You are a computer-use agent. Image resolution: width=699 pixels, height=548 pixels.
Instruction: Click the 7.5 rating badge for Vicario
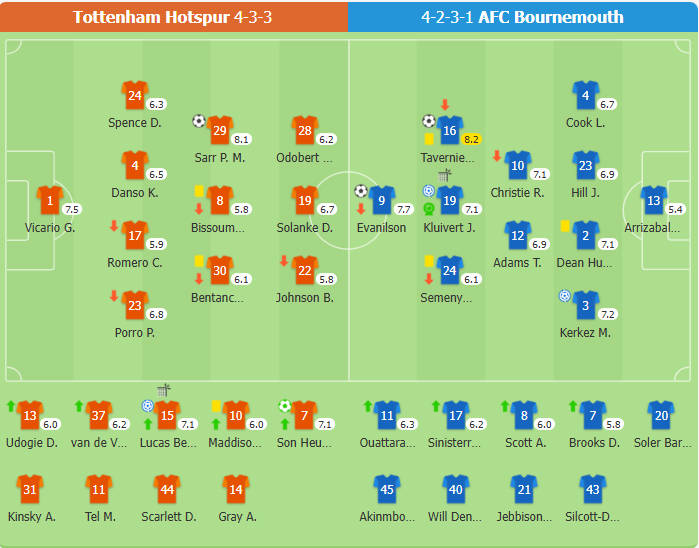tap(71, 210)
